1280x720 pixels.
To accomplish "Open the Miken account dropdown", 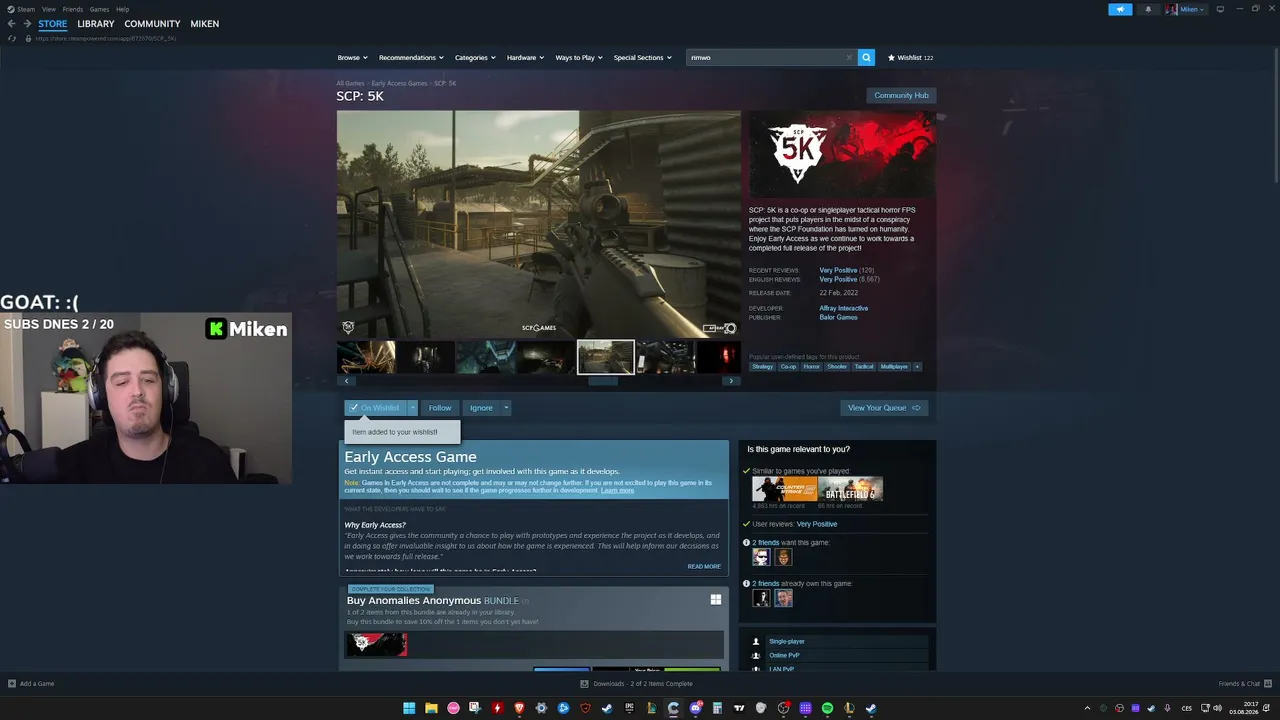I will point(1186,9).
